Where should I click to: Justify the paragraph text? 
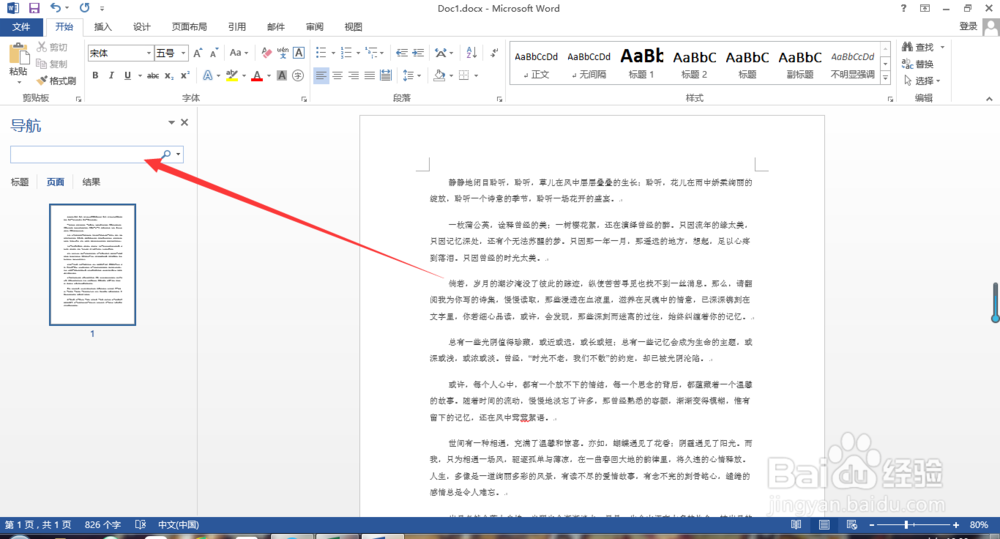[x=369, y=75]
